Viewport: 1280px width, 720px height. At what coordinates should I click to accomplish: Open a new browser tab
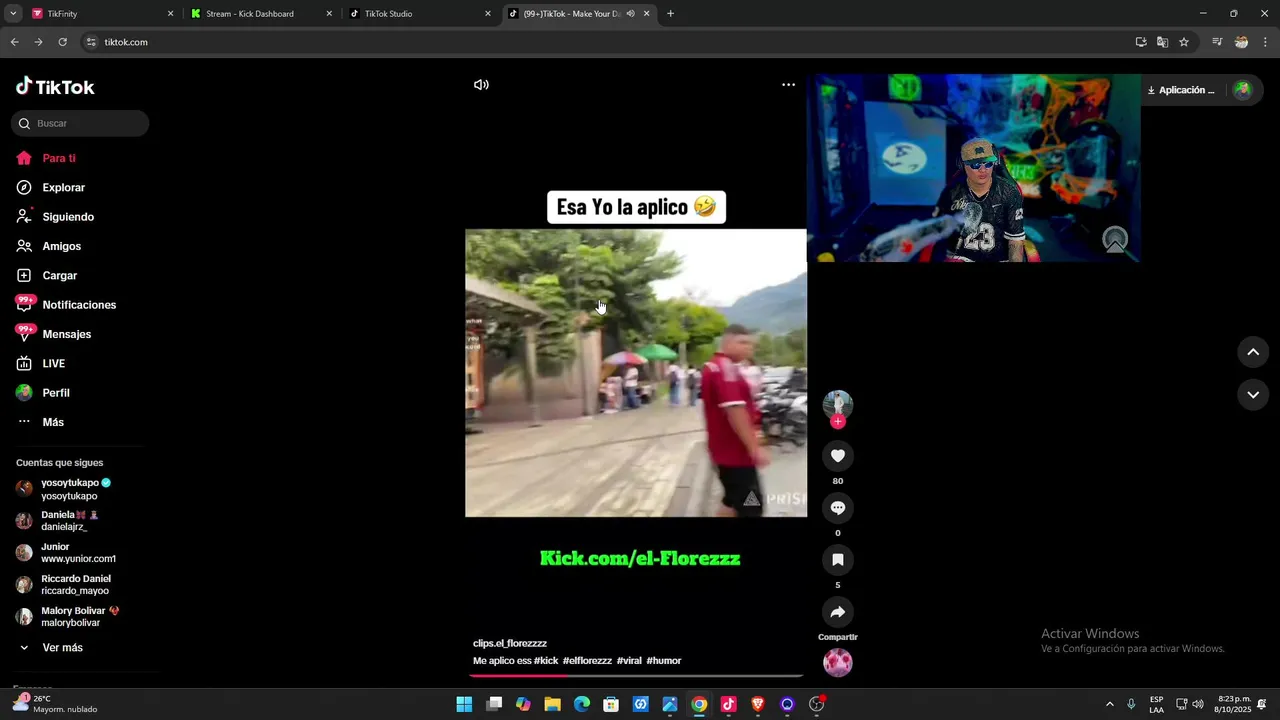pos(670,14)
